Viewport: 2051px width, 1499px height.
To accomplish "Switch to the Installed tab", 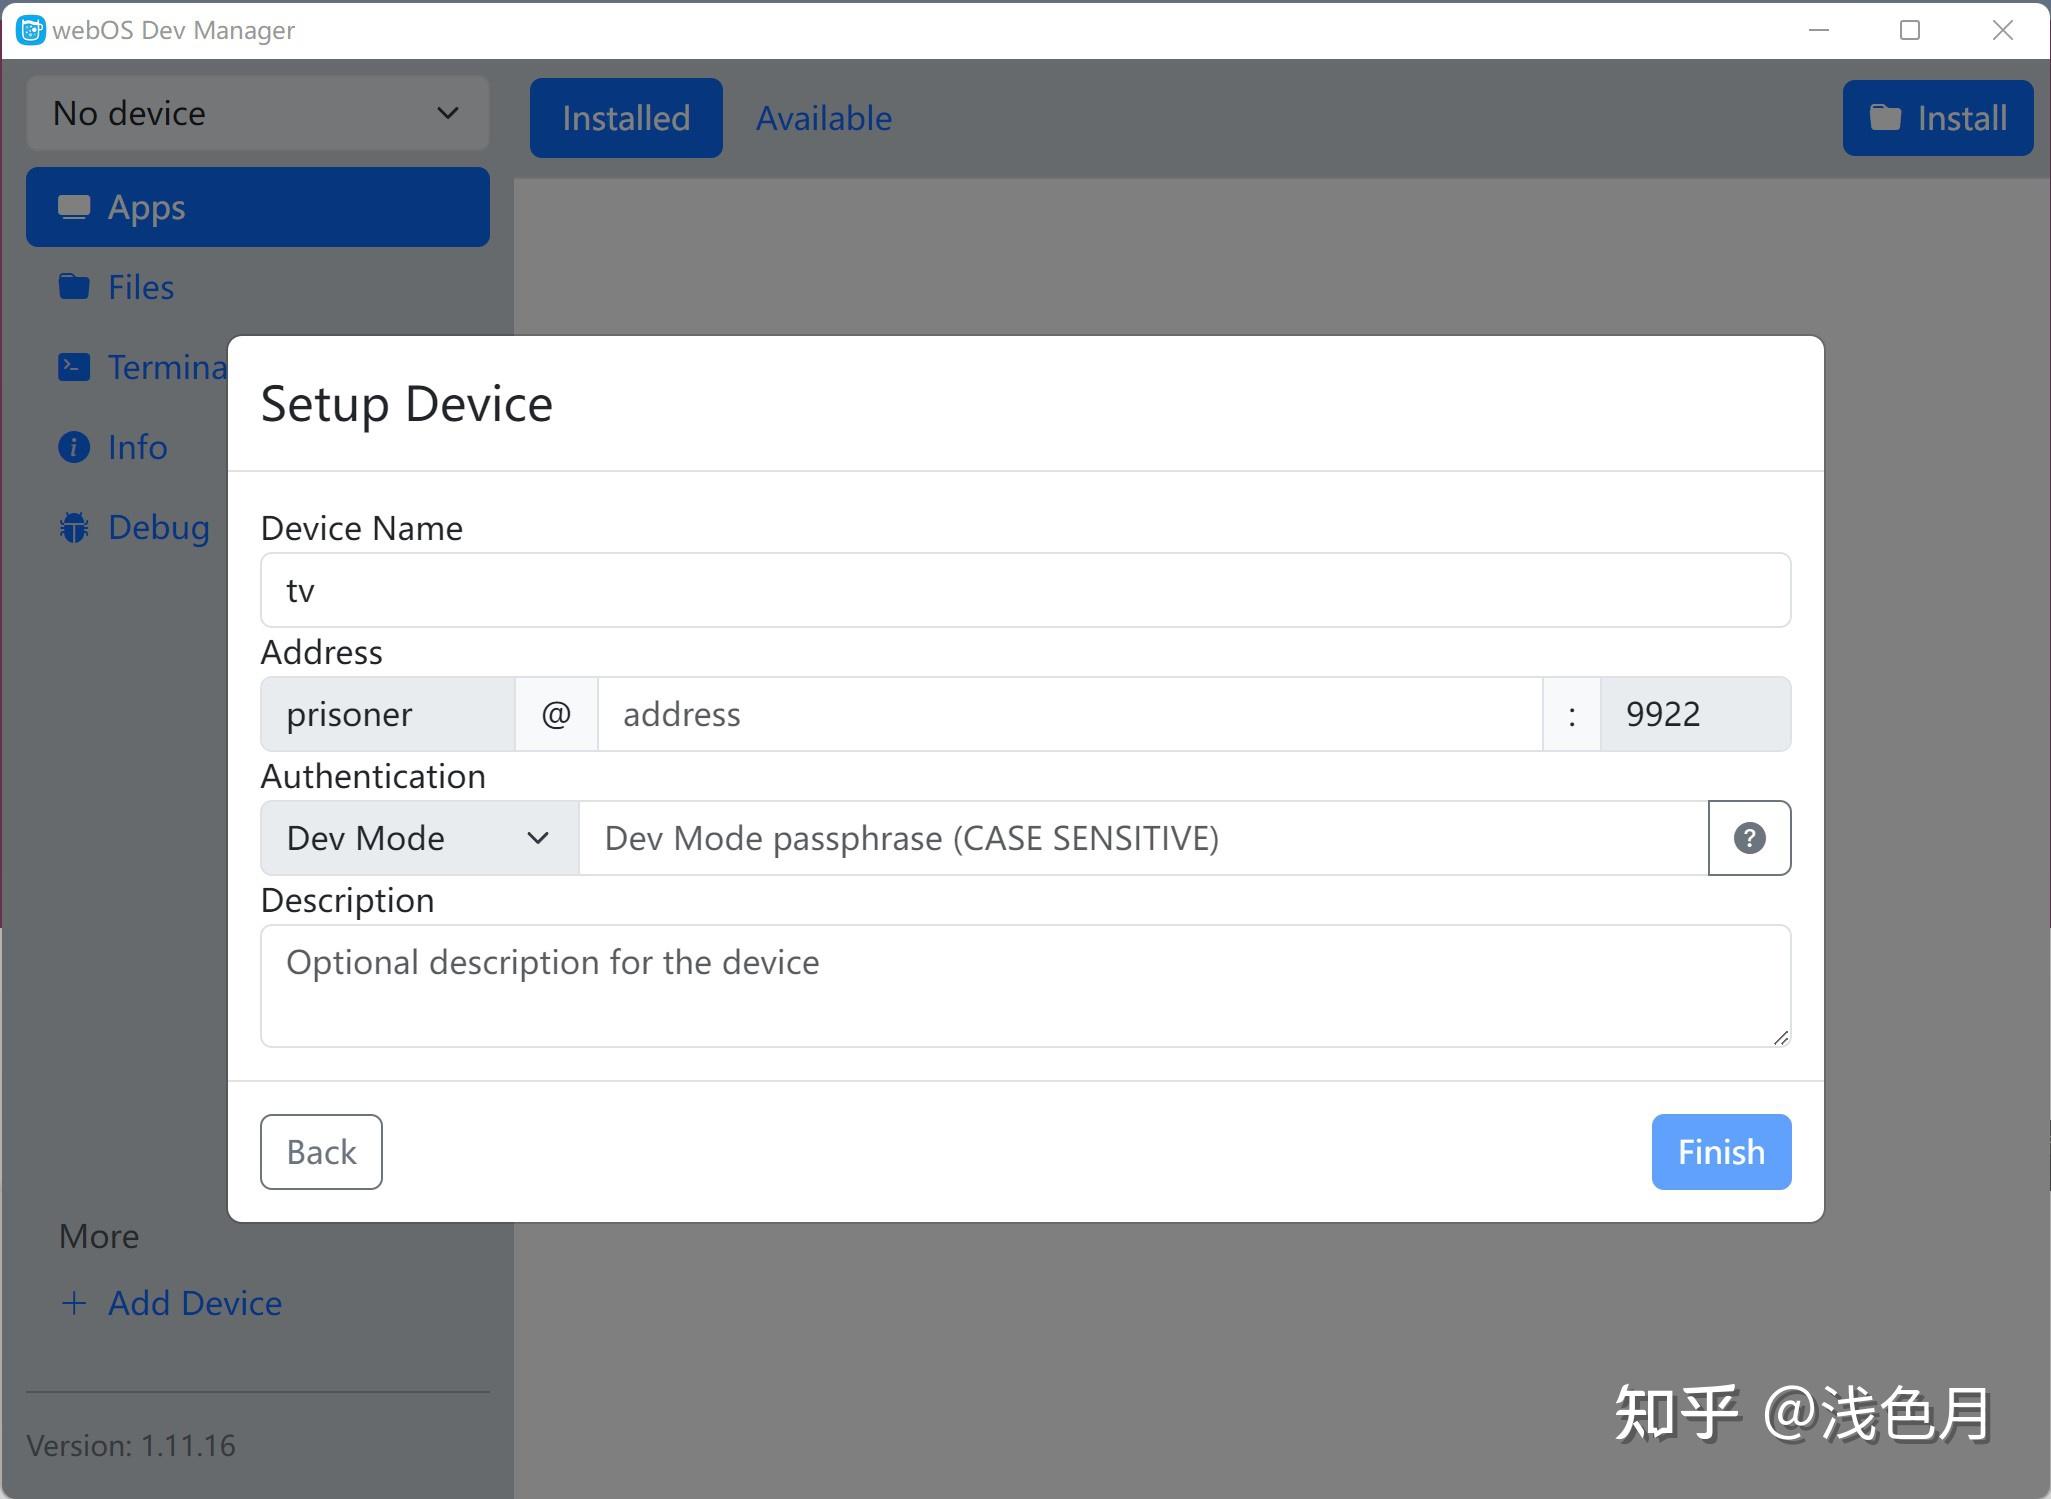I will (625, 117).
